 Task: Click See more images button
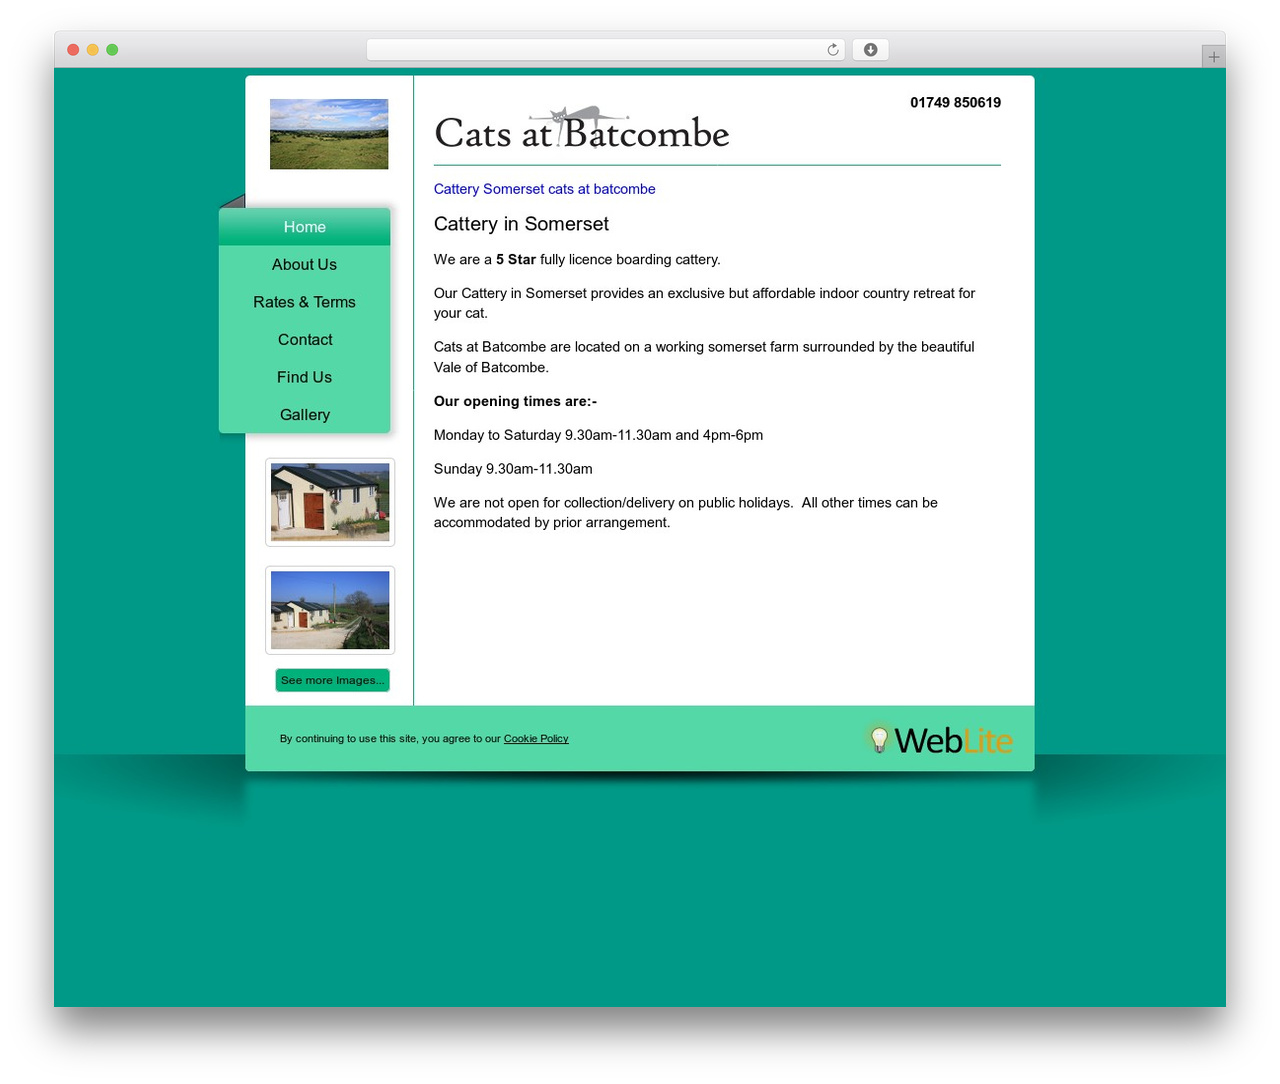click(332, 680)
